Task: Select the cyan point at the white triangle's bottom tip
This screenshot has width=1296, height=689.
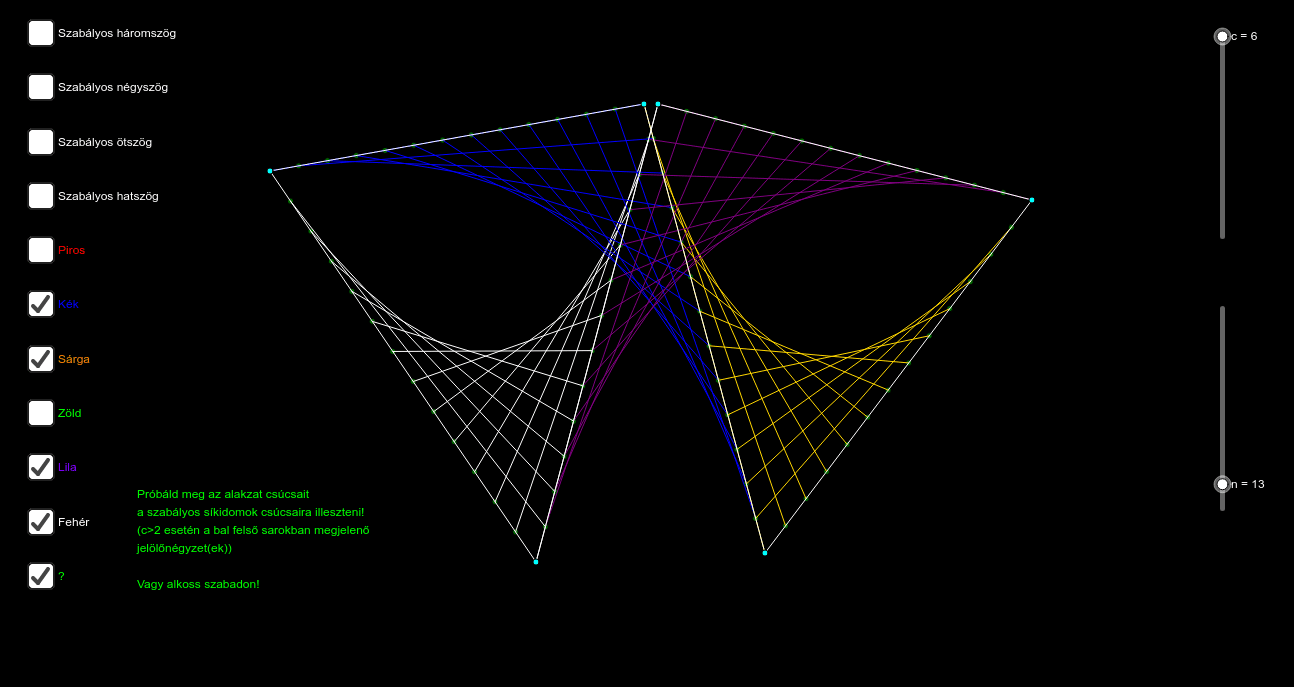Action: [536, 562]
